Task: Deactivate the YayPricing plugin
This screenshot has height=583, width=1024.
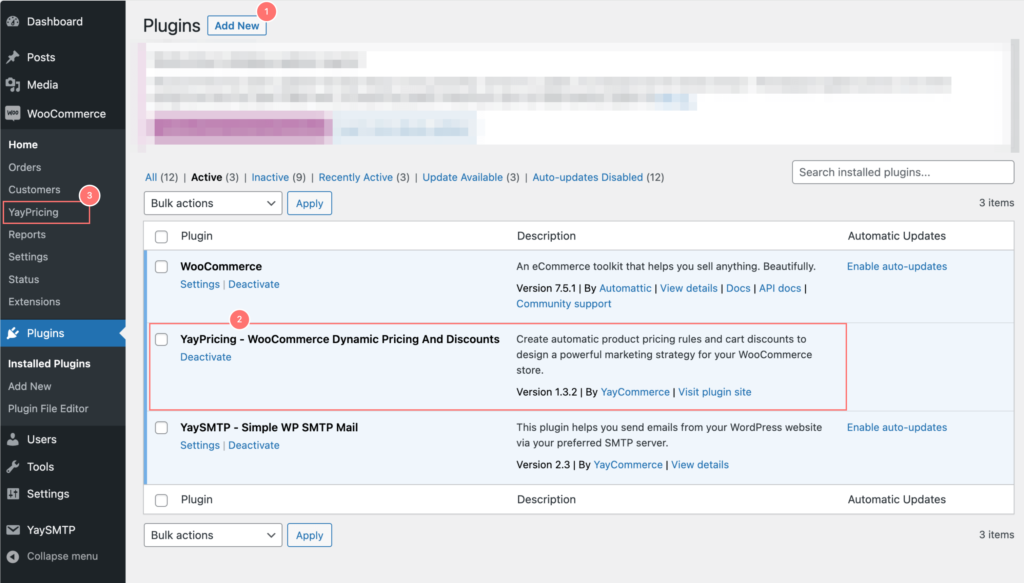Action: pos(205,357)
